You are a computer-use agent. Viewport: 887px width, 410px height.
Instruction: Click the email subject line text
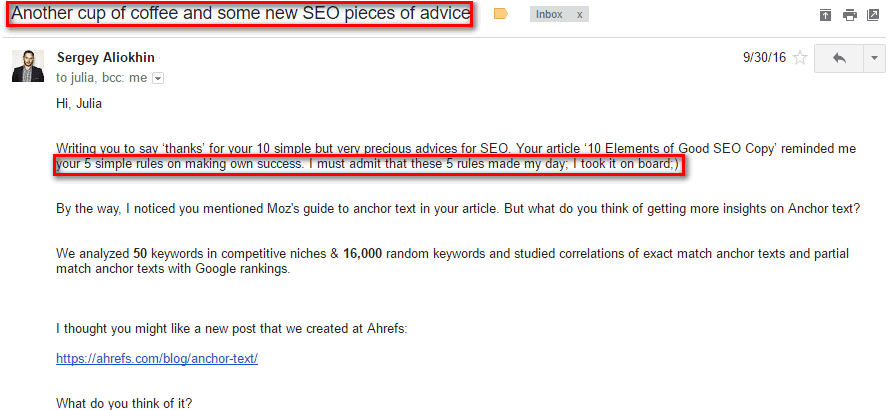point(241,14)
